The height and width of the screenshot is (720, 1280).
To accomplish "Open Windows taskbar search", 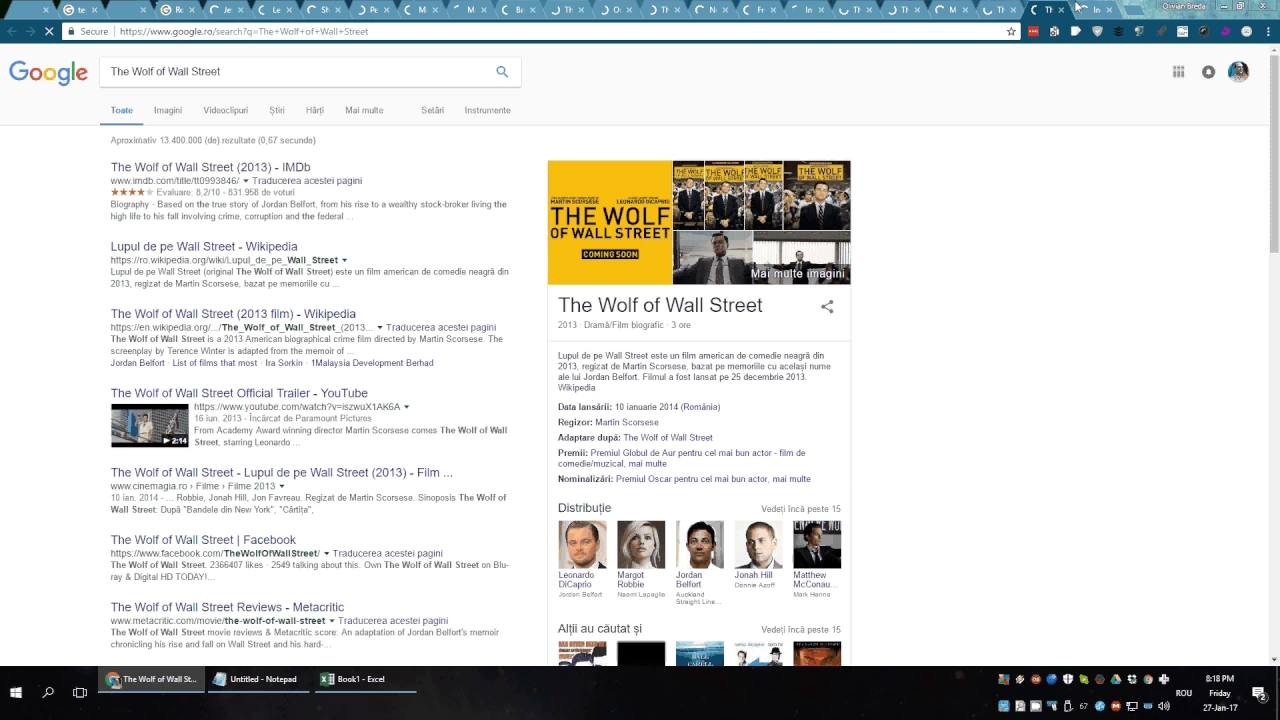I will (48, 692).
